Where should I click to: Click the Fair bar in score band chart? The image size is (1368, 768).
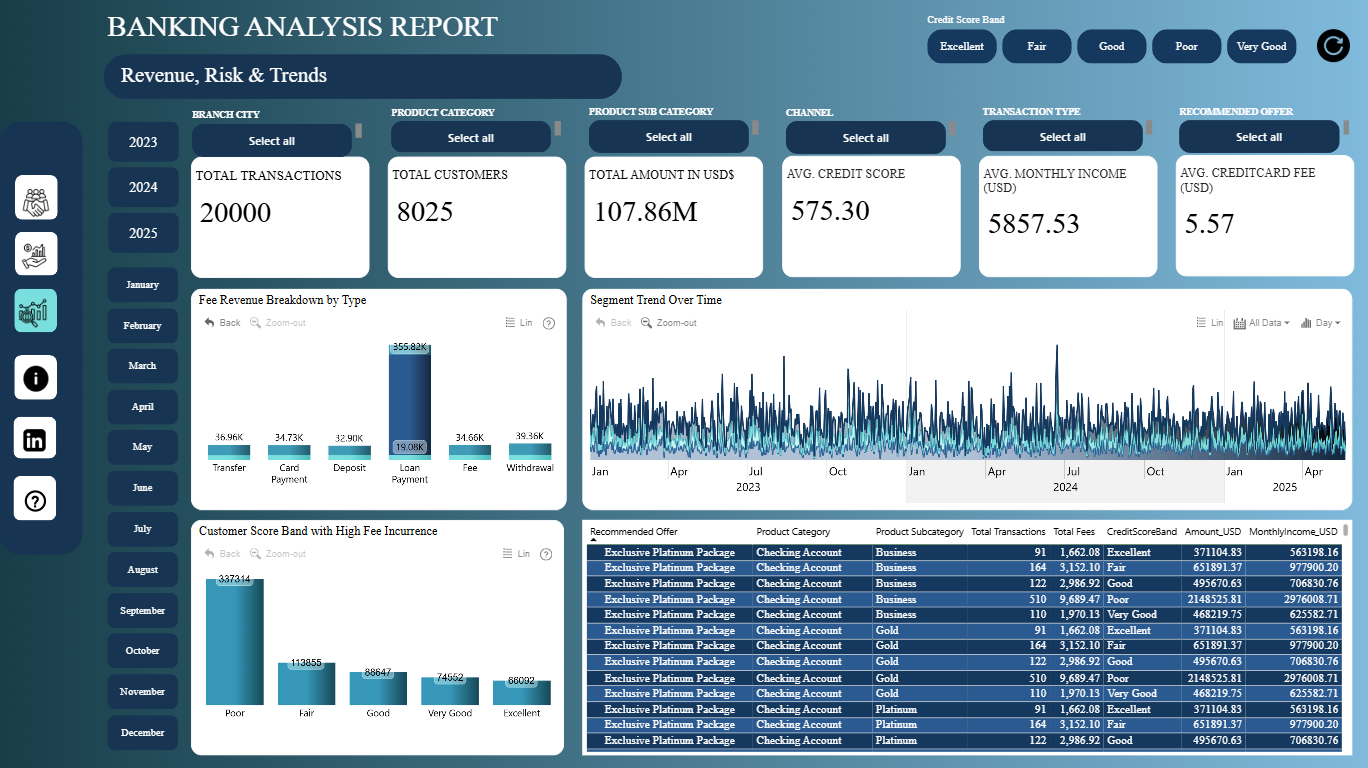click(306, 683)
